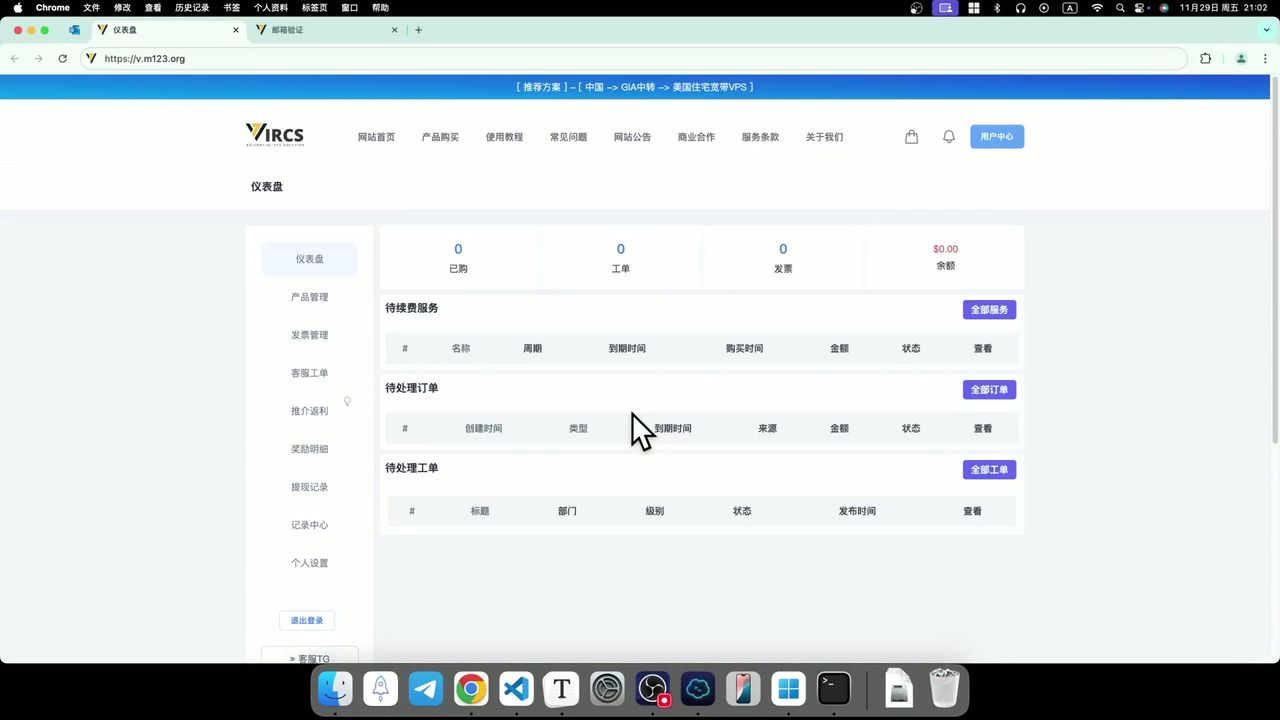
Task: Open 产品管理 in the sidebar
Action: pos(309,297)
